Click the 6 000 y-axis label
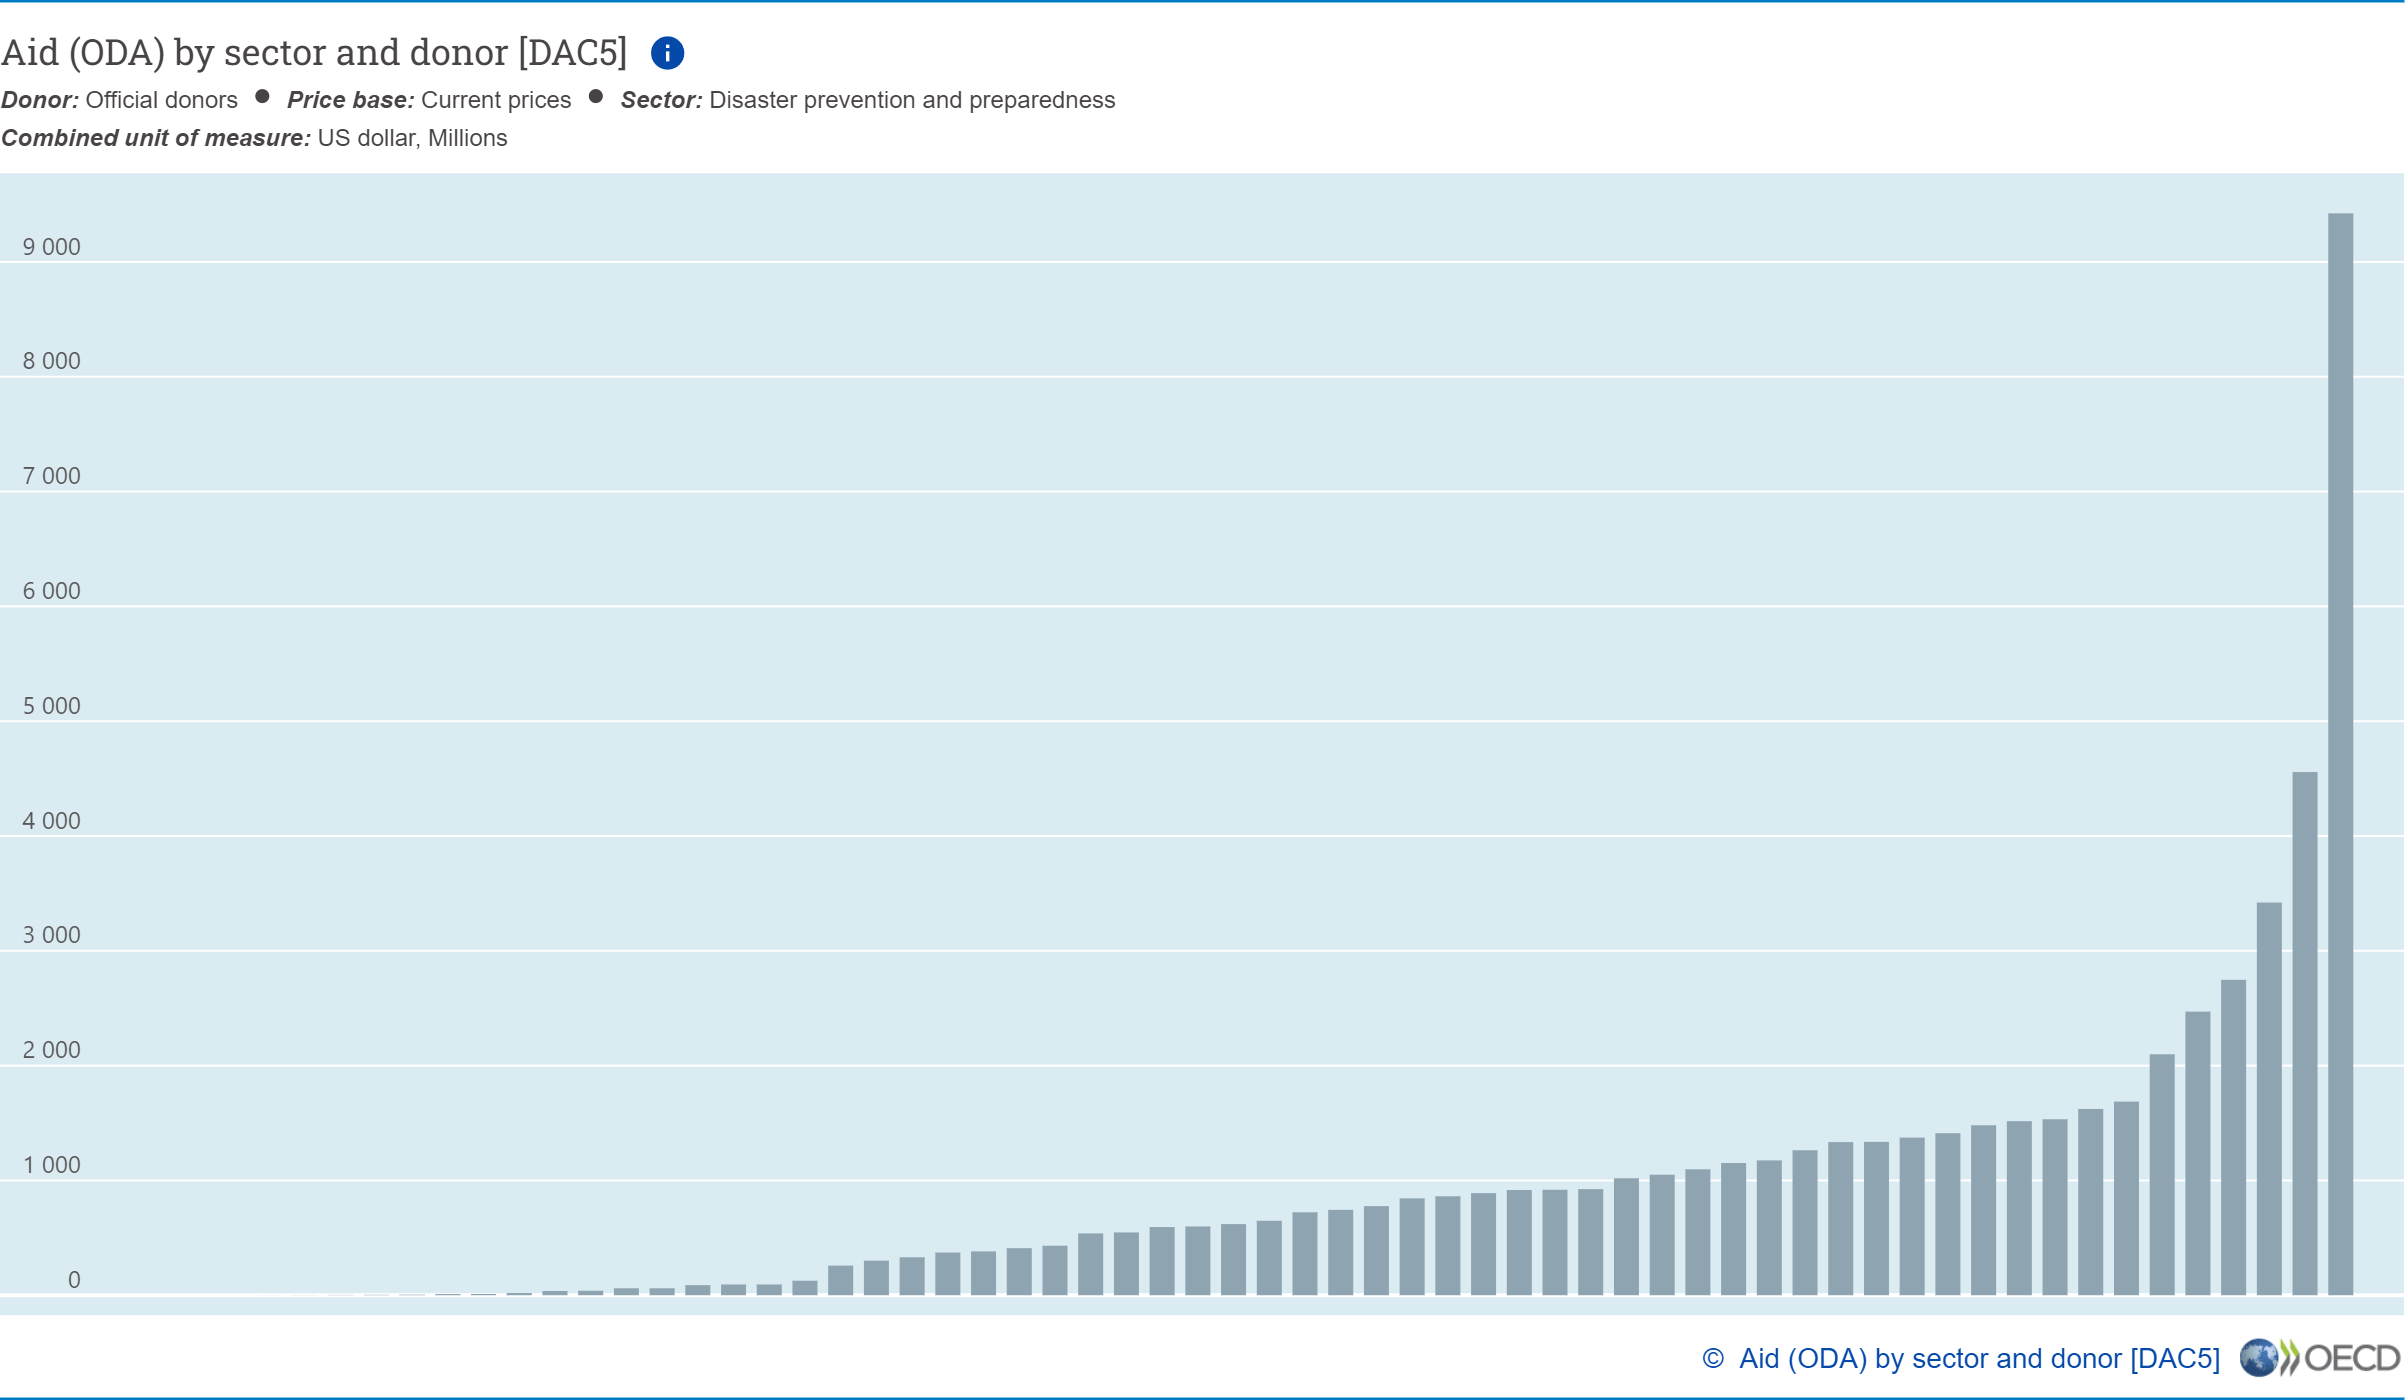 [x=52, y=591]
